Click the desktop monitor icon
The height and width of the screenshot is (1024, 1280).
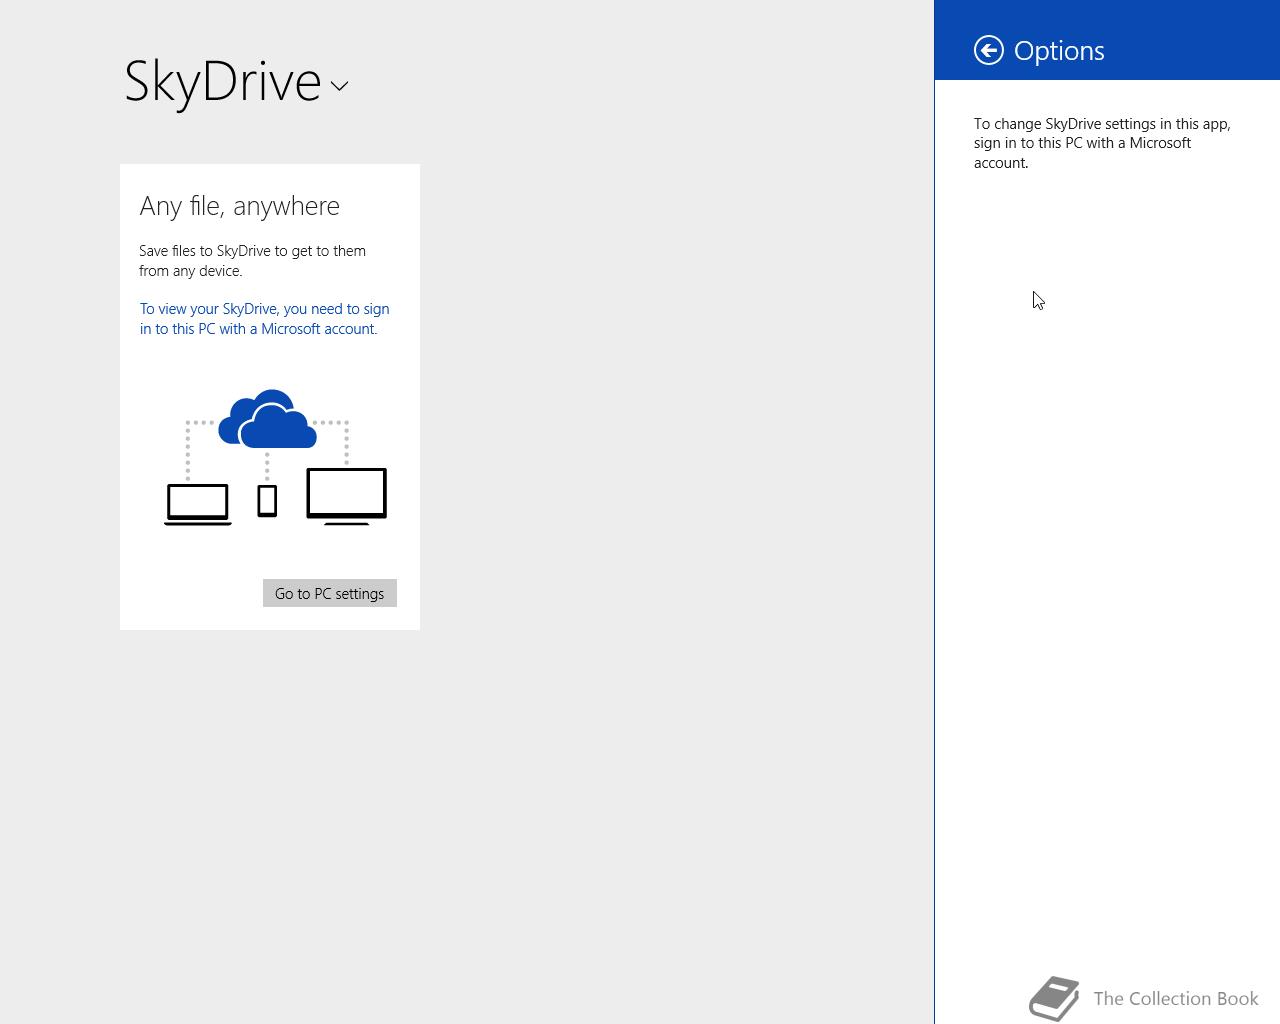point(347,496)
